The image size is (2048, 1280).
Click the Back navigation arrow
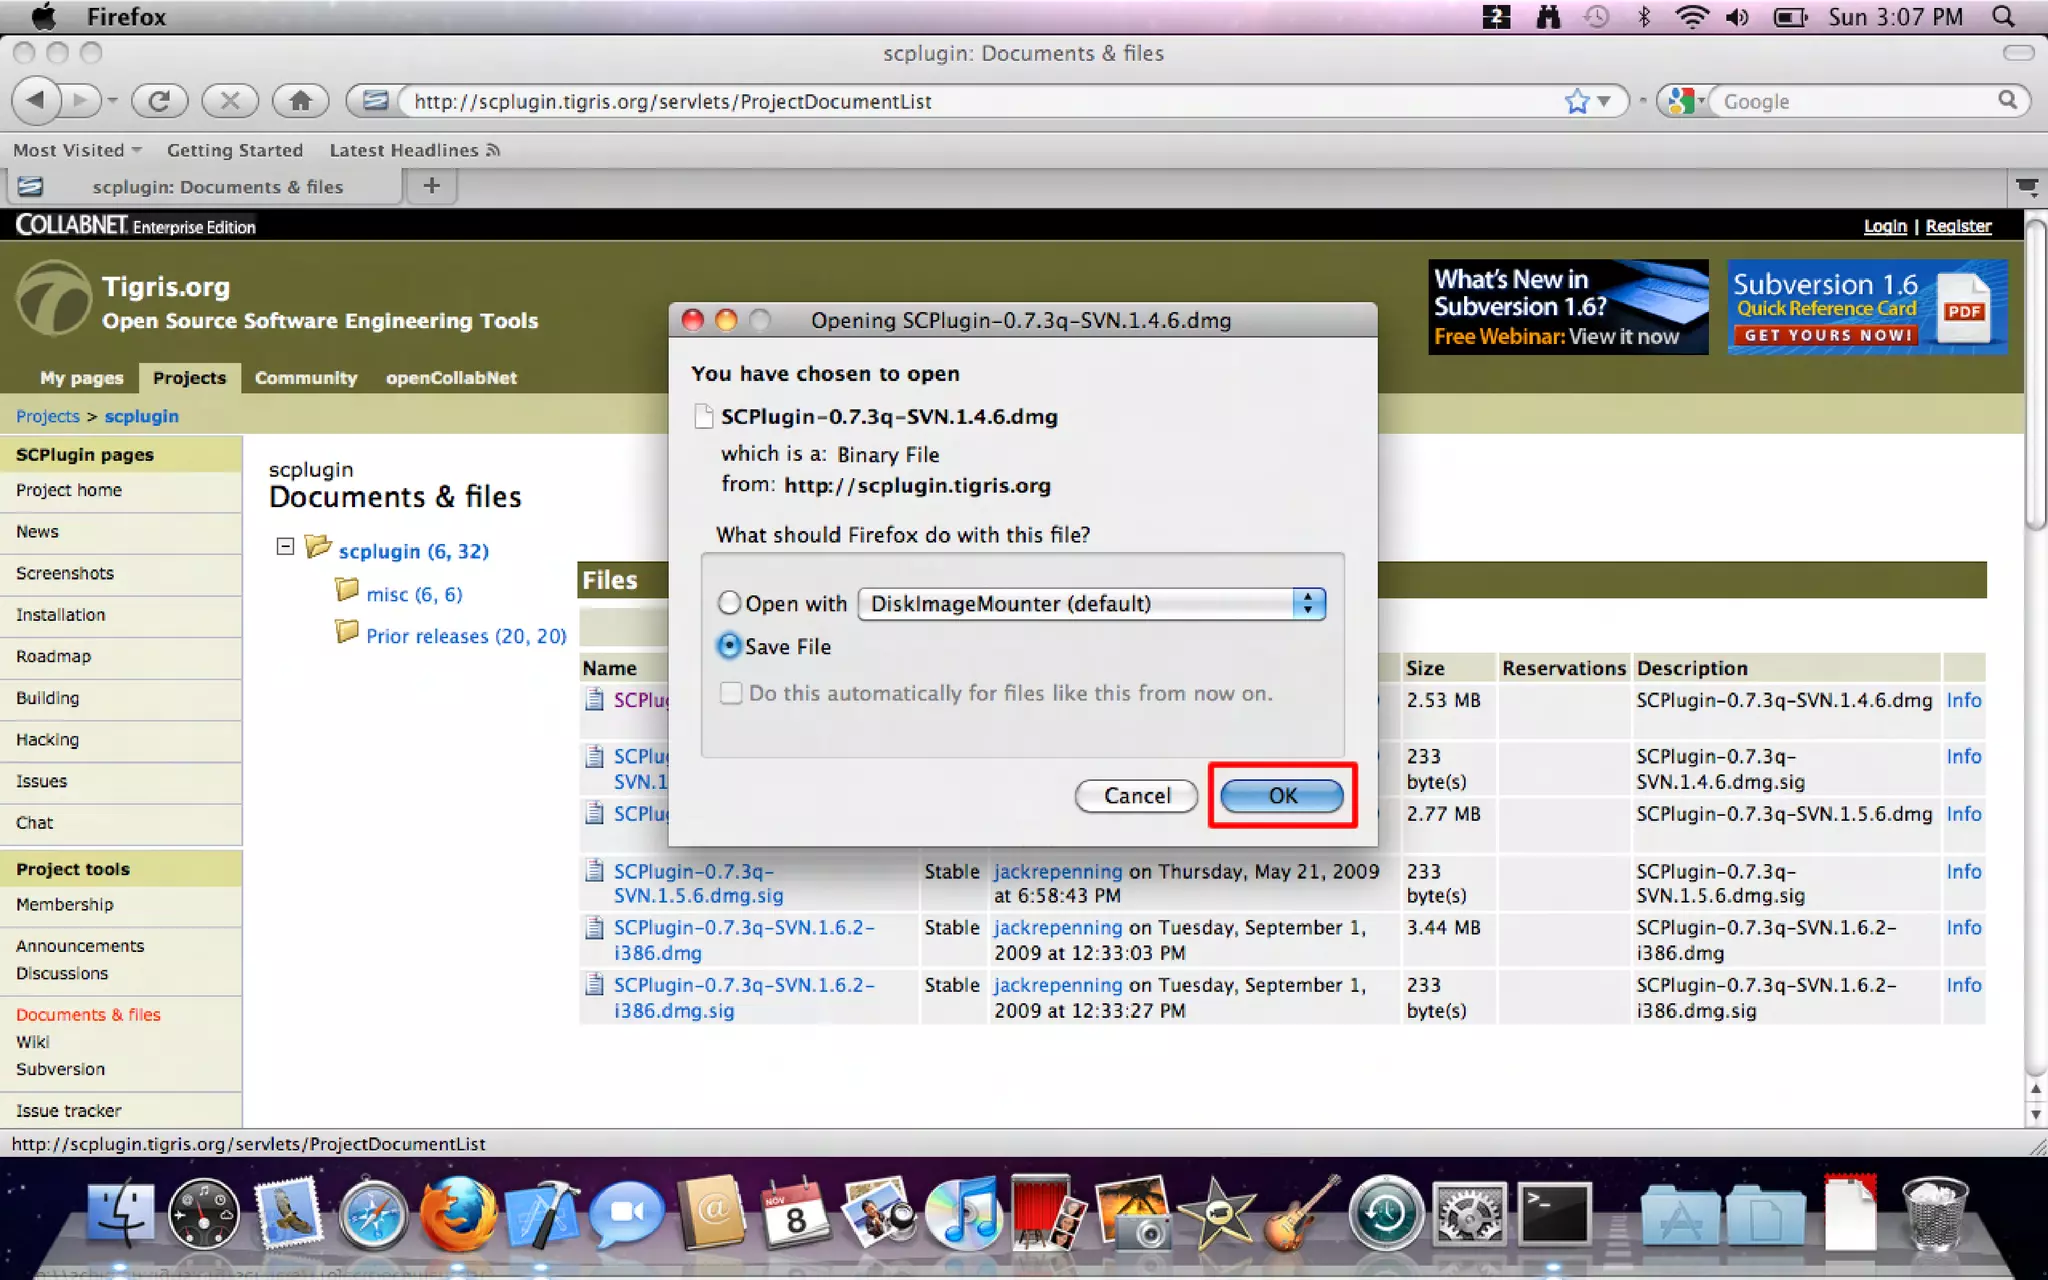tap(37, 100)
